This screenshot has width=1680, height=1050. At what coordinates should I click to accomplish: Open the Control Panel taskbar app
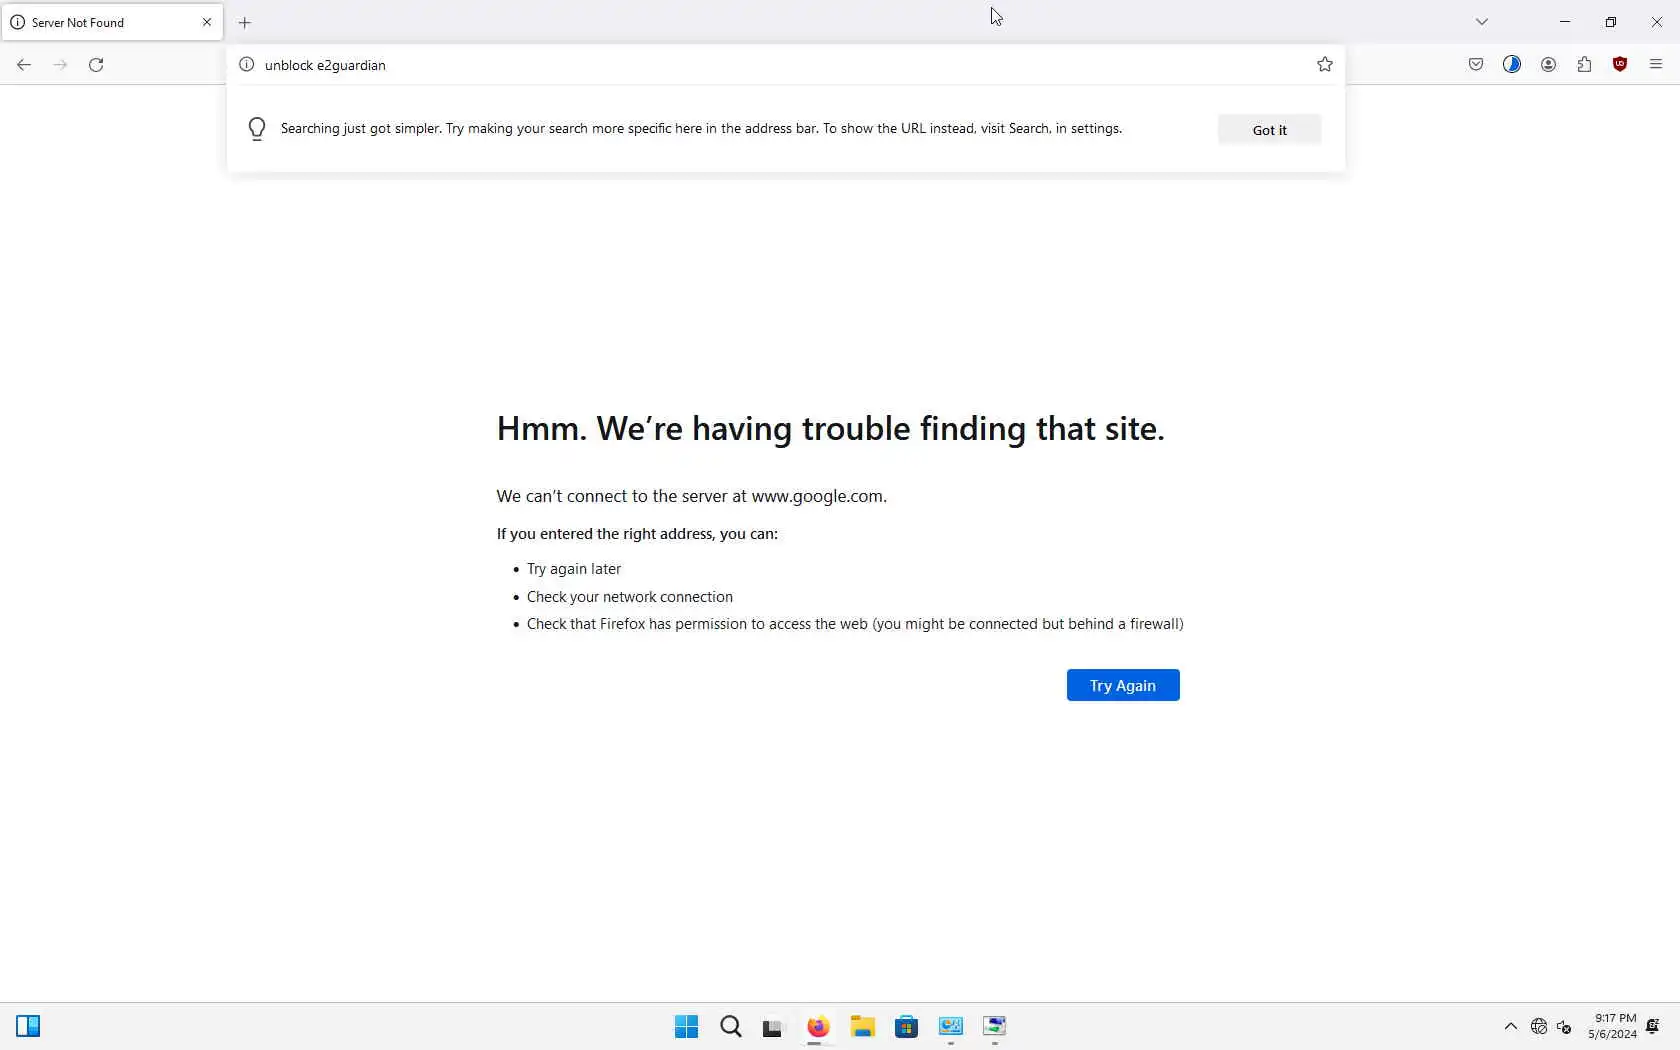[x=950, y=1027]
